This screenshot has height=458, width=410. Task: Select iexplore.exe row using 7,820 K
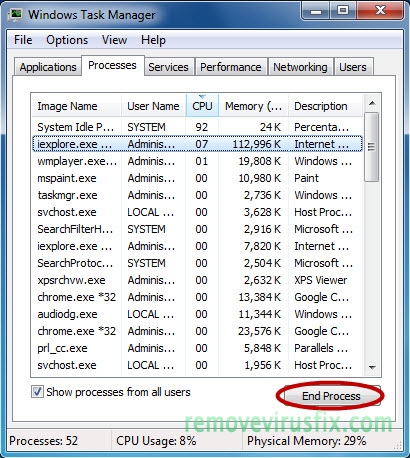197,246
